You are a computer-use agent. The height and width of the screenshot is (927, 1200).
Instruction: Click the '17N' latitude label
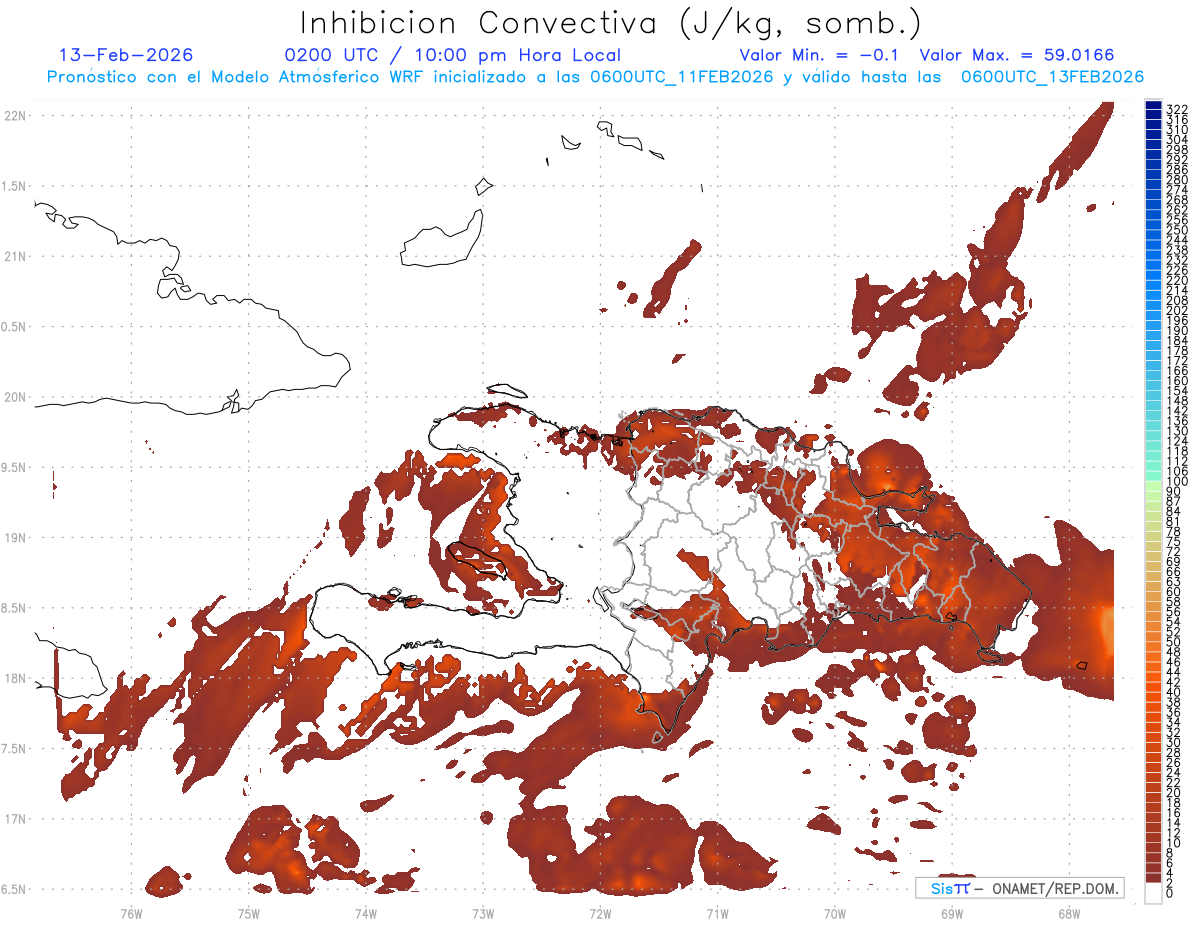click(x=15, y=819)
